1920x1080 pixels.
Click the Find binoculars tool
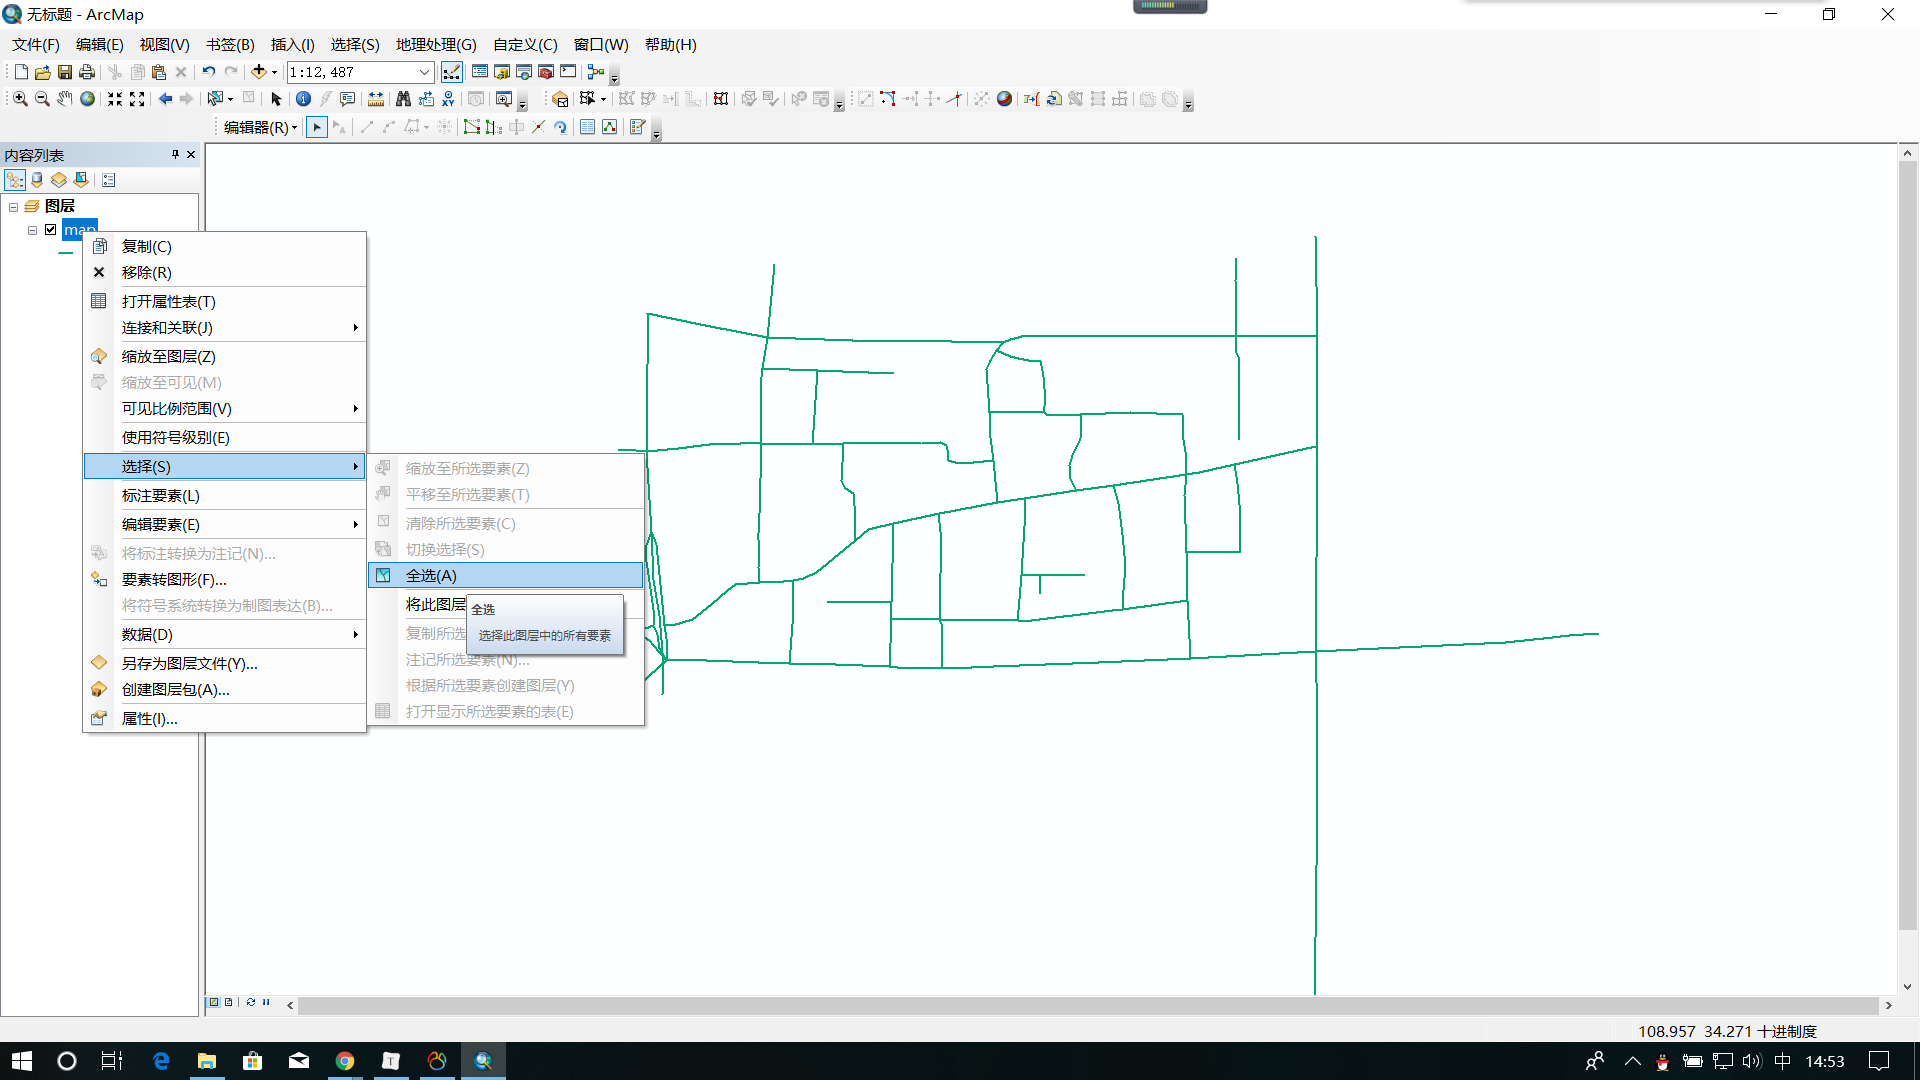(403, 99)
